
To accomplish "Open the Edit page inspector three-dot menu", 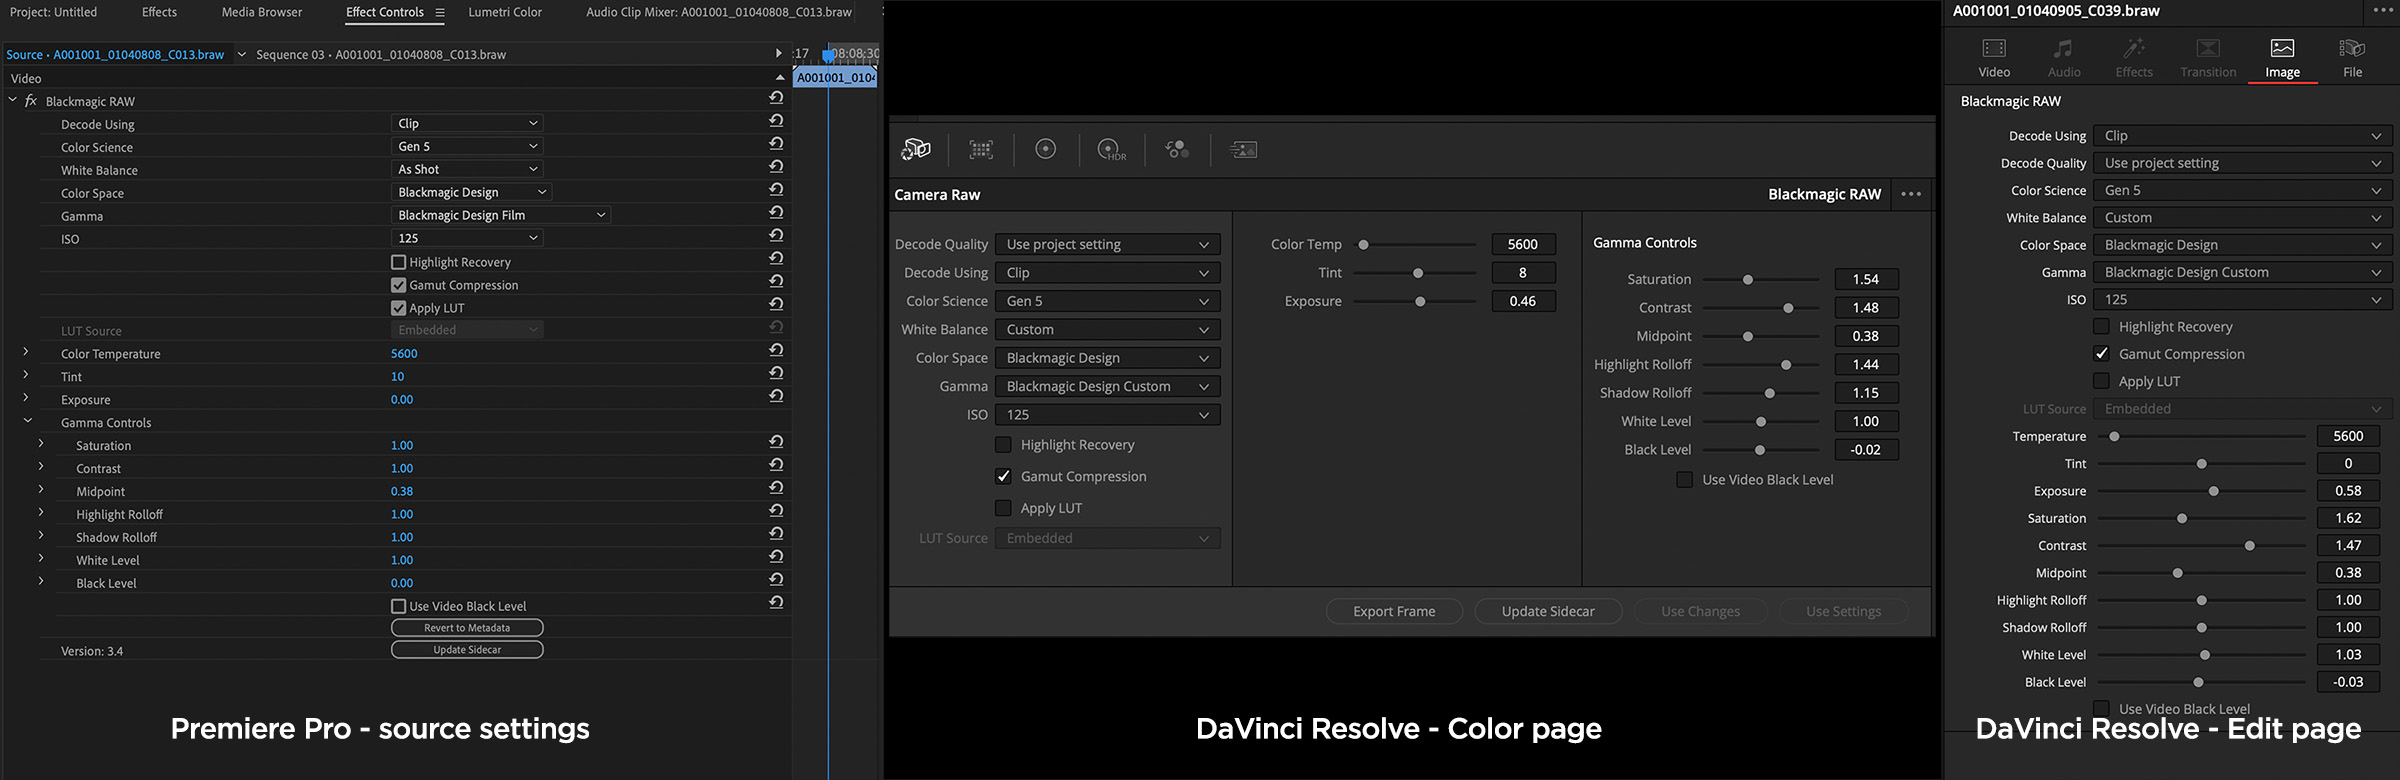I will [x=2383, y=11].
